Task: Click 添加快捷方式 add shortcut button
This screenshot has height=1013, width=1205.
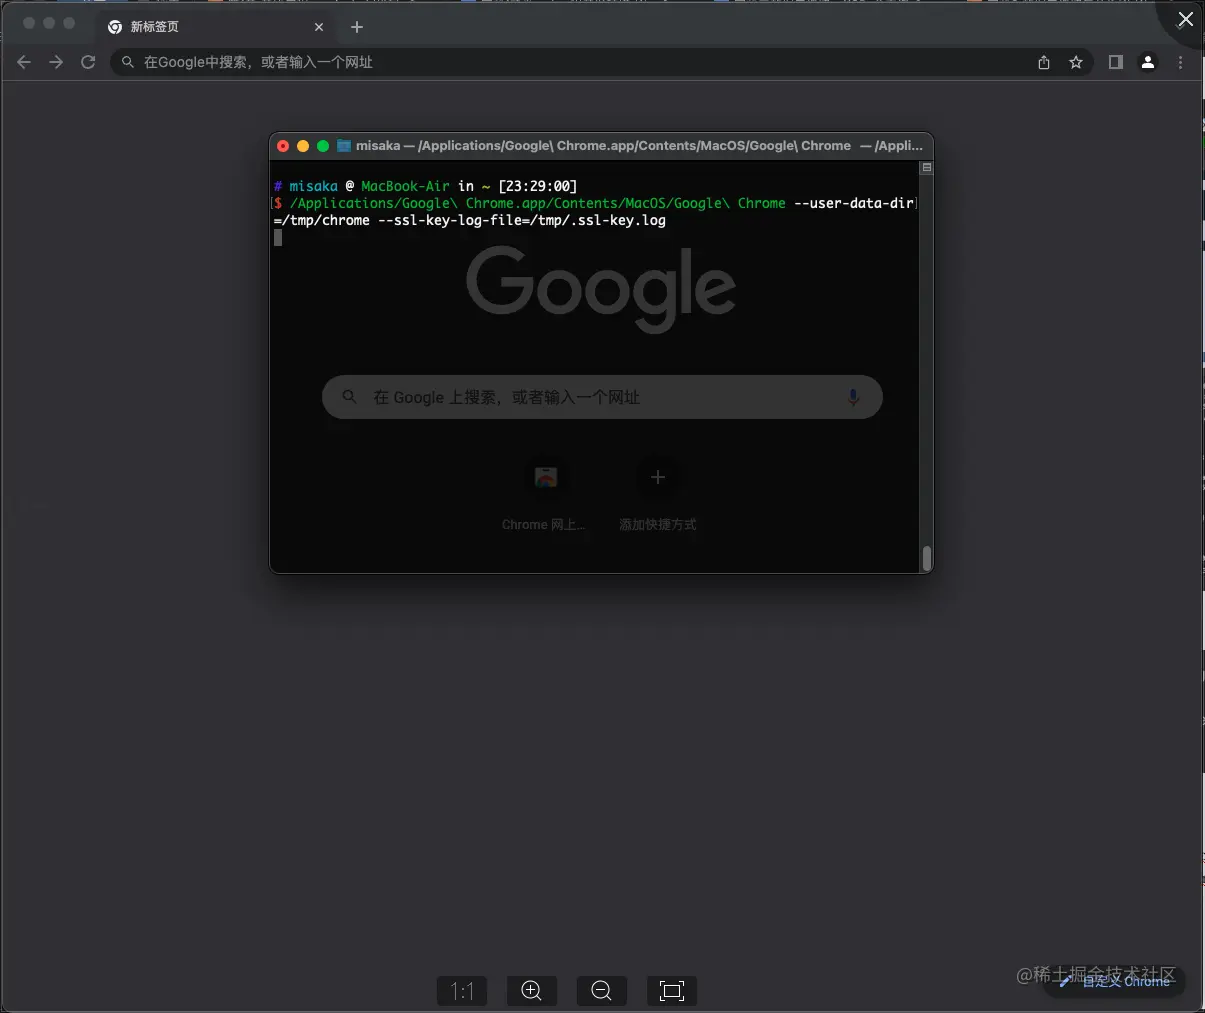Action: [657, 495]
